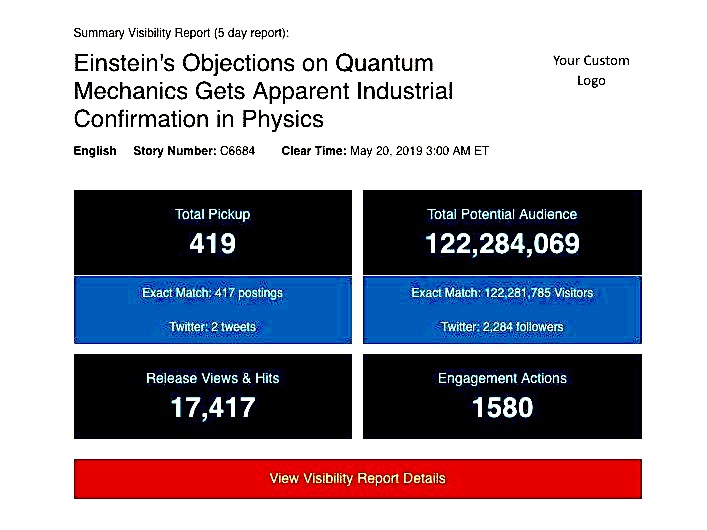
Task: Select the Engagement Actions 1580 tile
Action: point(502,396)
